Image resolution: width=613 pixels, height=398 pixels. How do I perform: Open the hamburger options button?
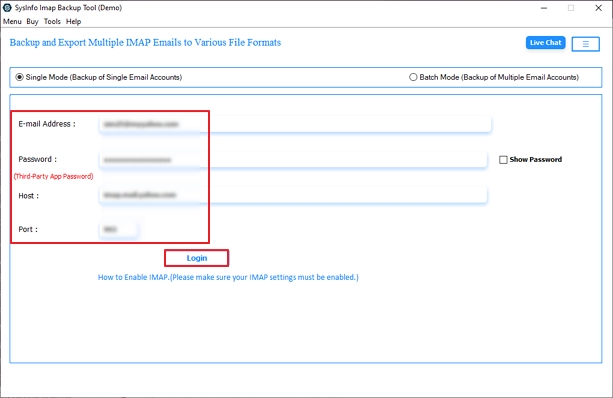click(585, 44)
